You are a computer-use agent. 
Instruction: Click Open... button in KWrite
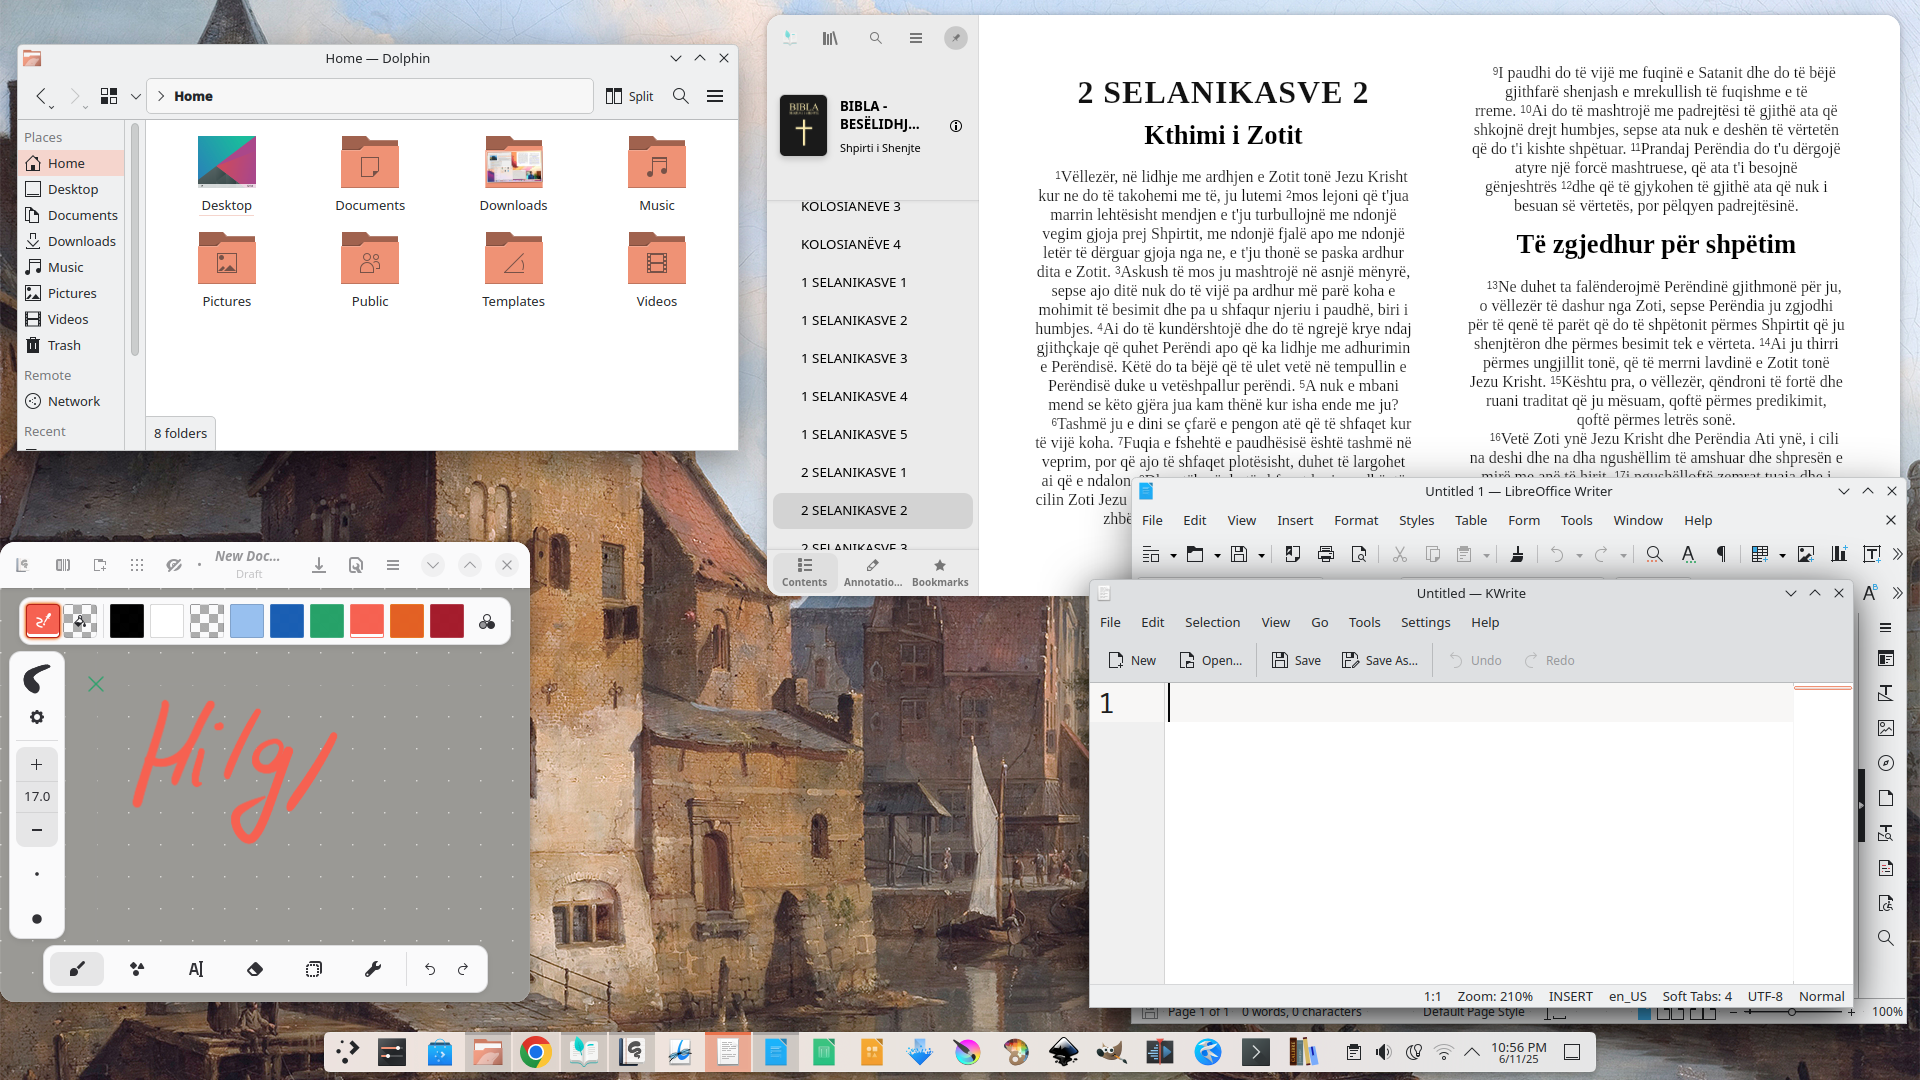tap(1211, 660)
